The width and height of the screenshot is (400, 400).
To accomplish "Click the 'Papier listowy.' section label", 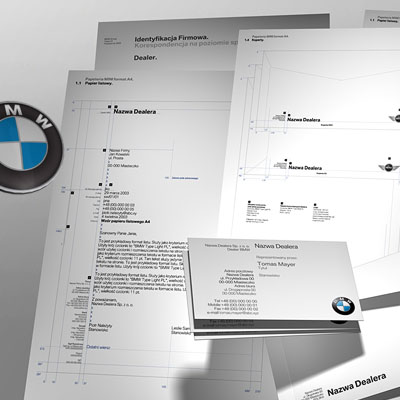I will point(99,83).
